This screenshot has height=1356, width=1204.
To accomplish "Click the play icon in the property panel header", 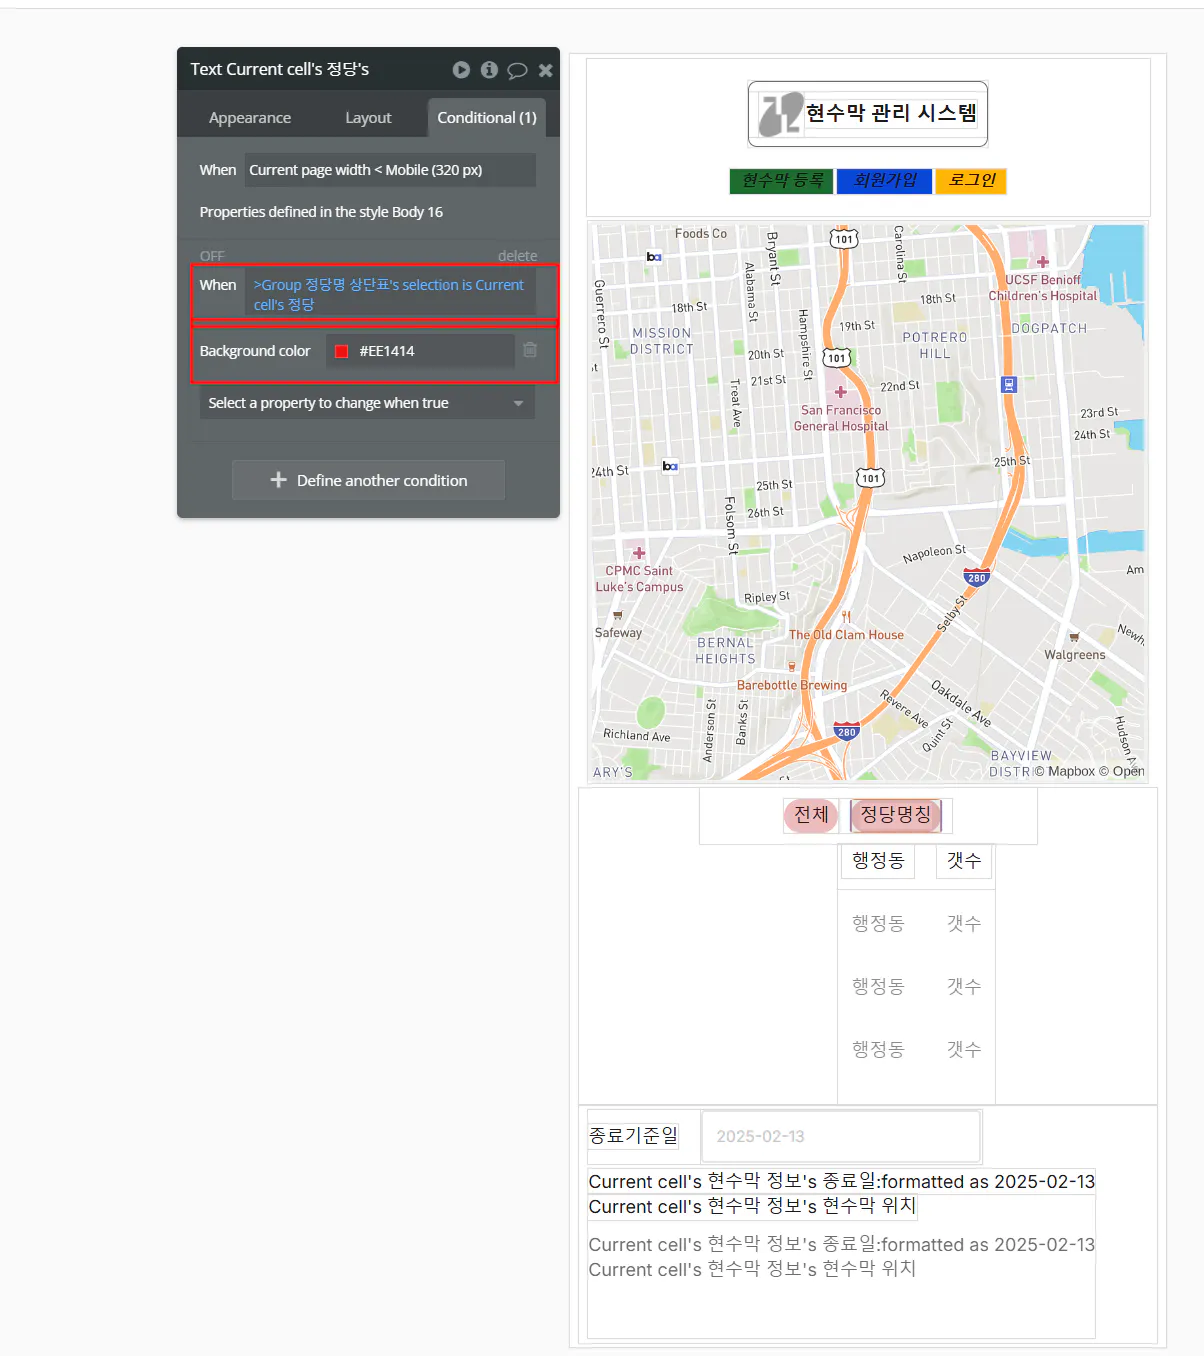I will coord(461,69).
